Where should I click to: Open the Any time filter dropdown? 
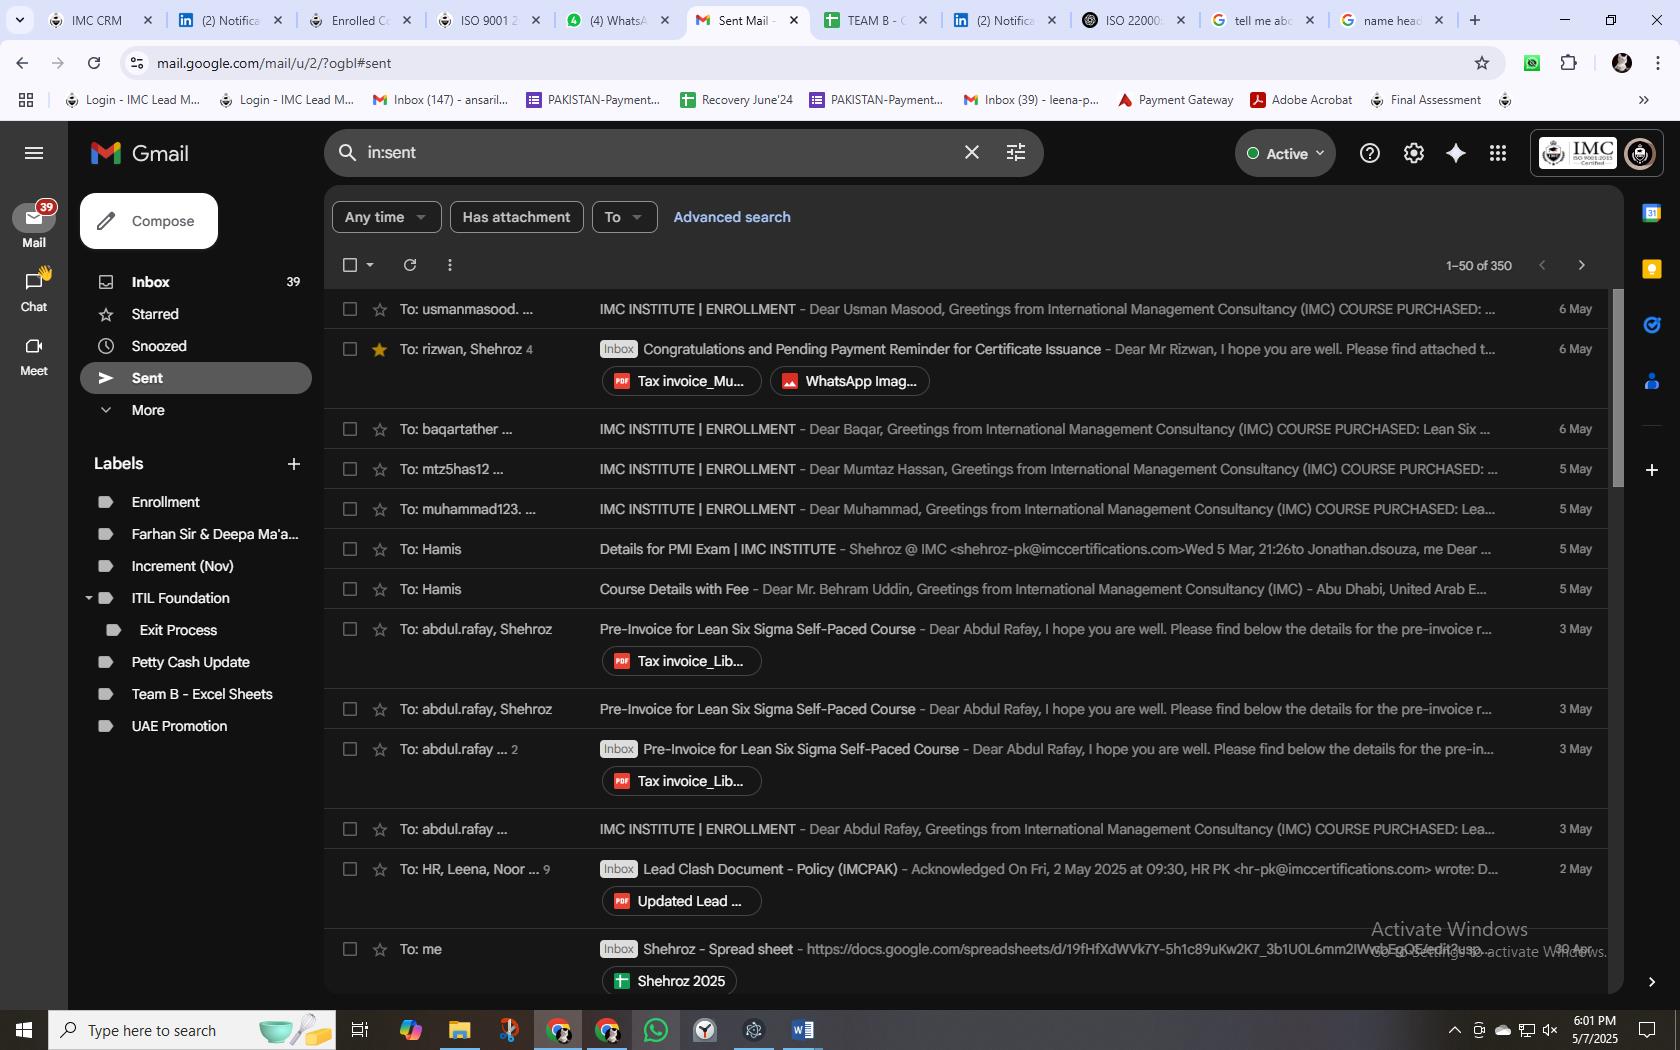click(386, 217)
